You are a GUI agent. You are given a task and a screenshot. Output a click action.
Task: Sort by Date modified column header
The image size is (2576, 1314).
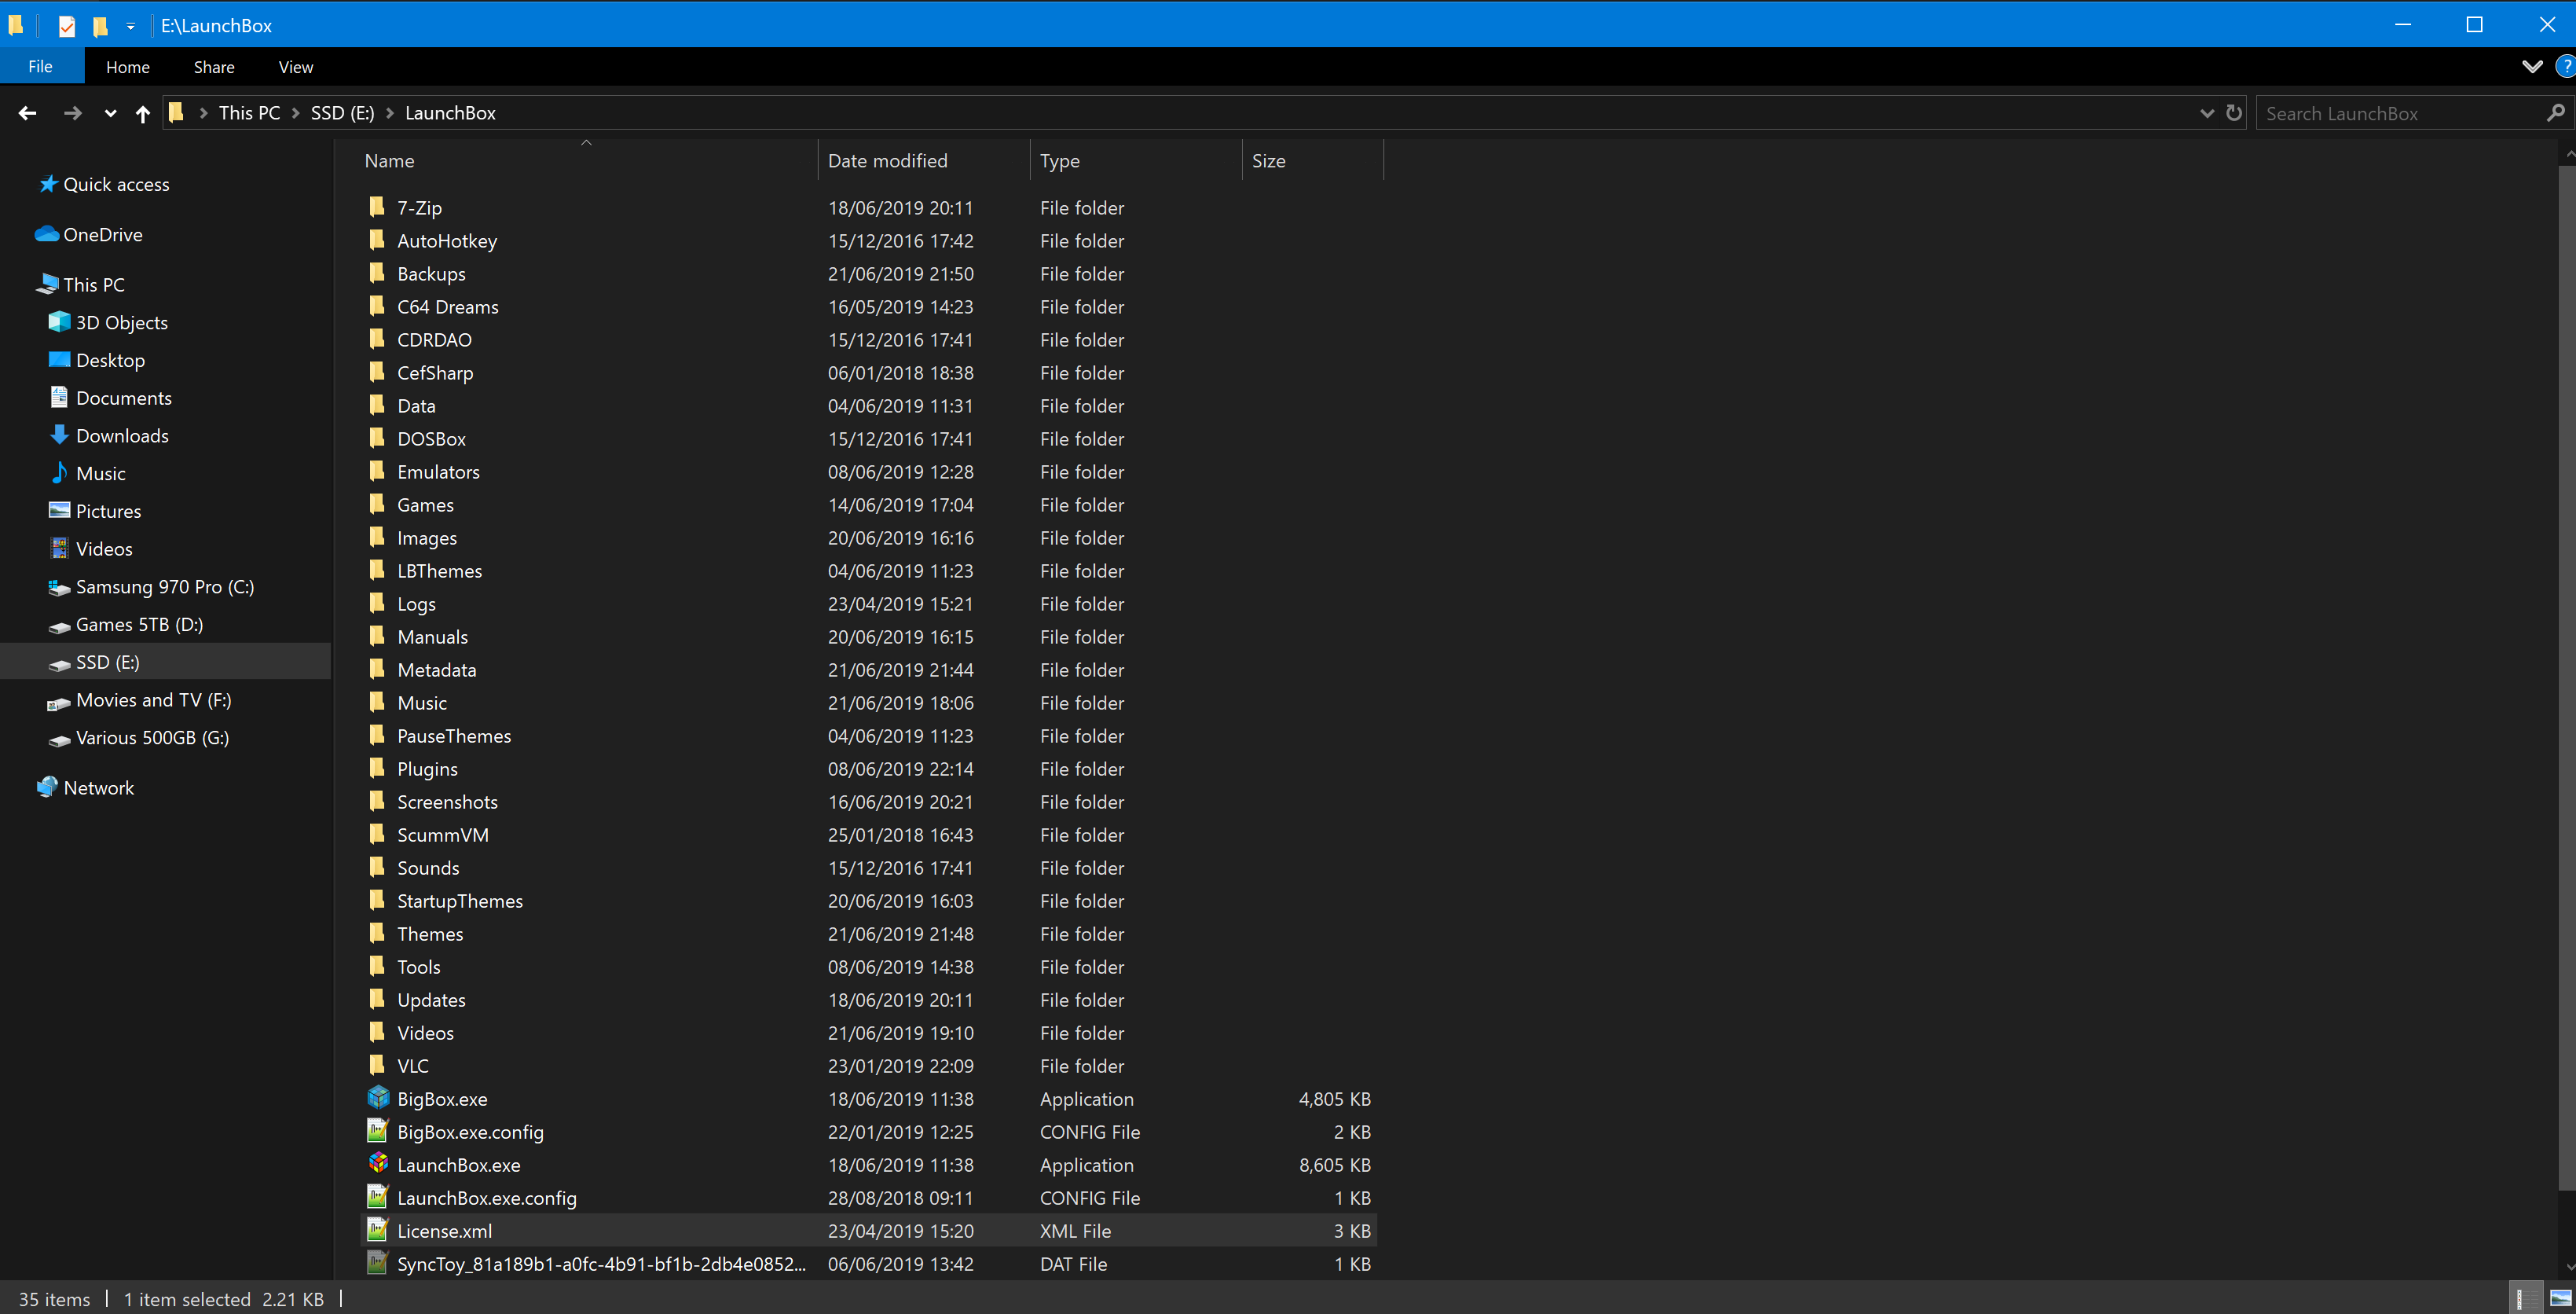[x=924, y=160]
